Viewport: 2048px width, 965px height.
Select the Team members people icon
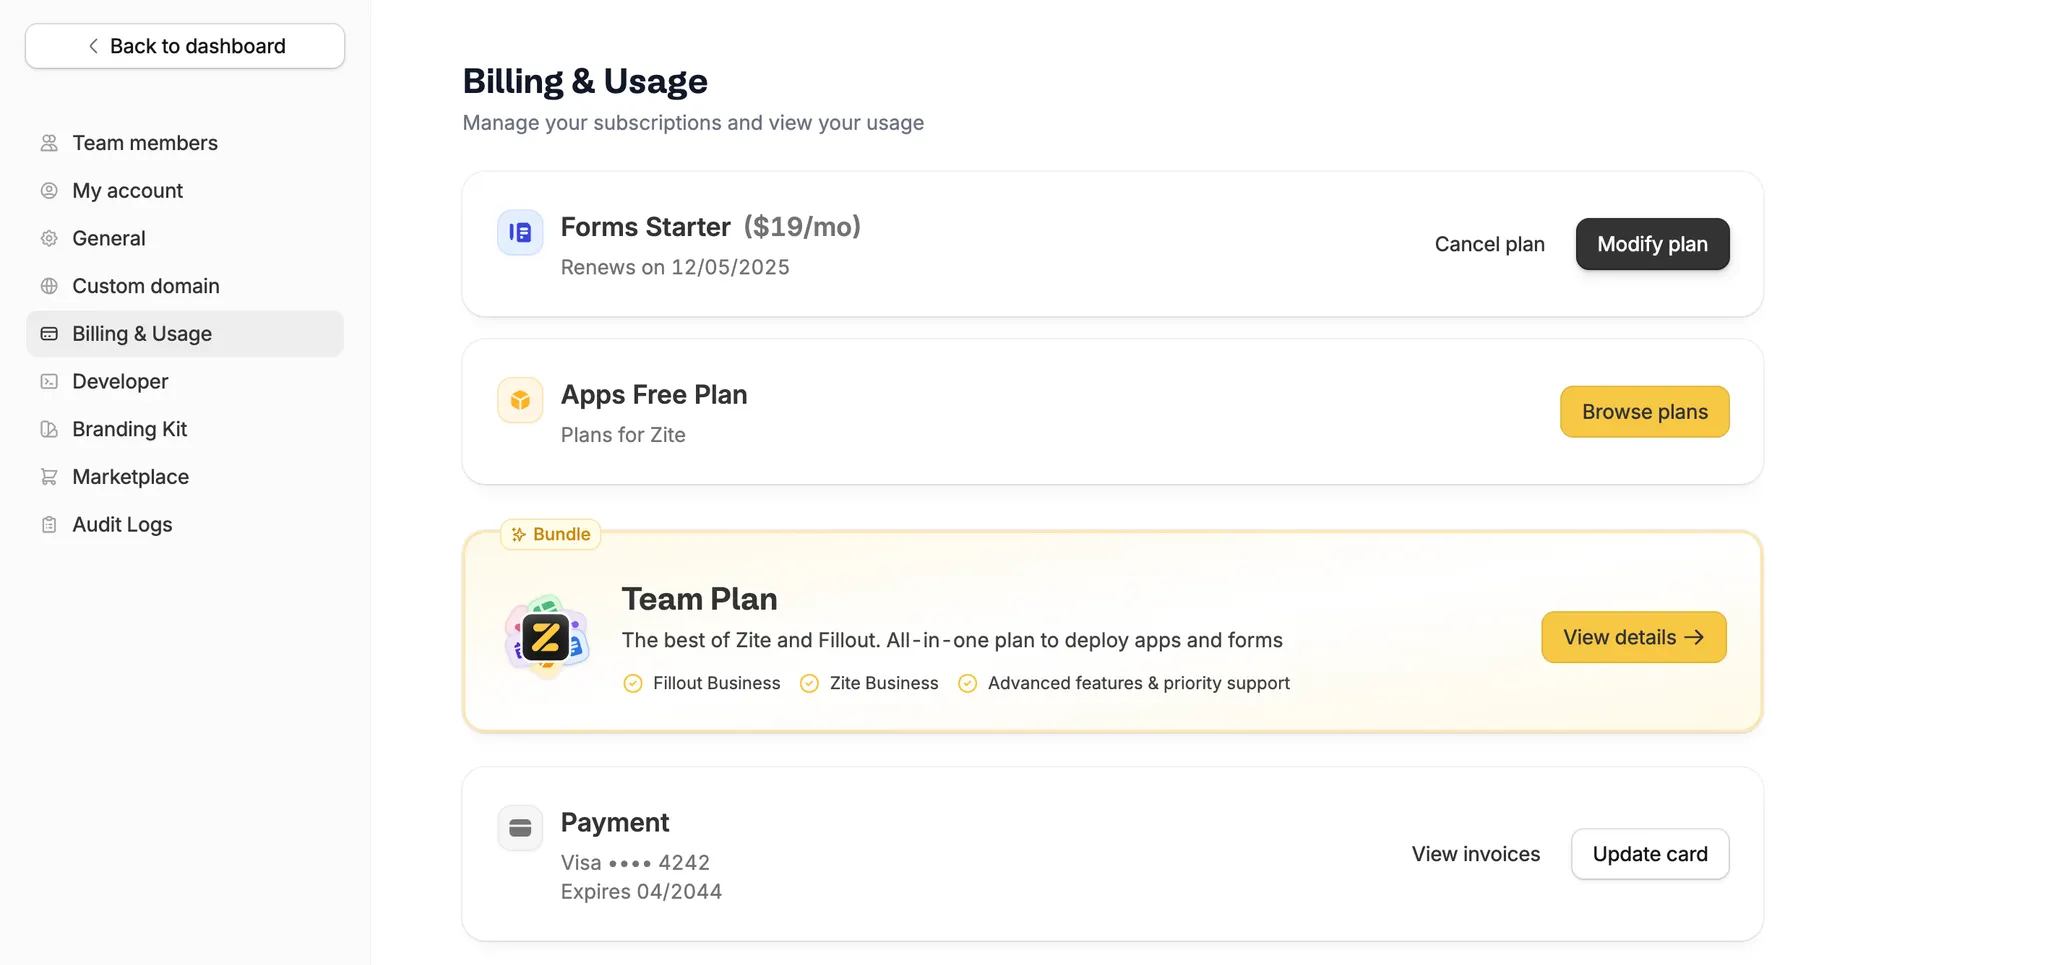(x=49, y=142)
